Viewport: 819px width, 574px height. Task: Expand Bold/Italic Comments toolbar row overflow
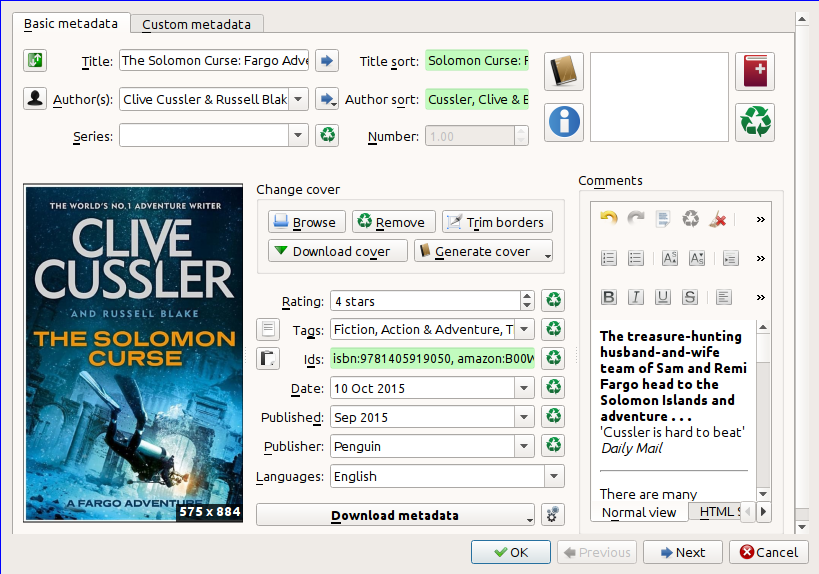point(760,297)
